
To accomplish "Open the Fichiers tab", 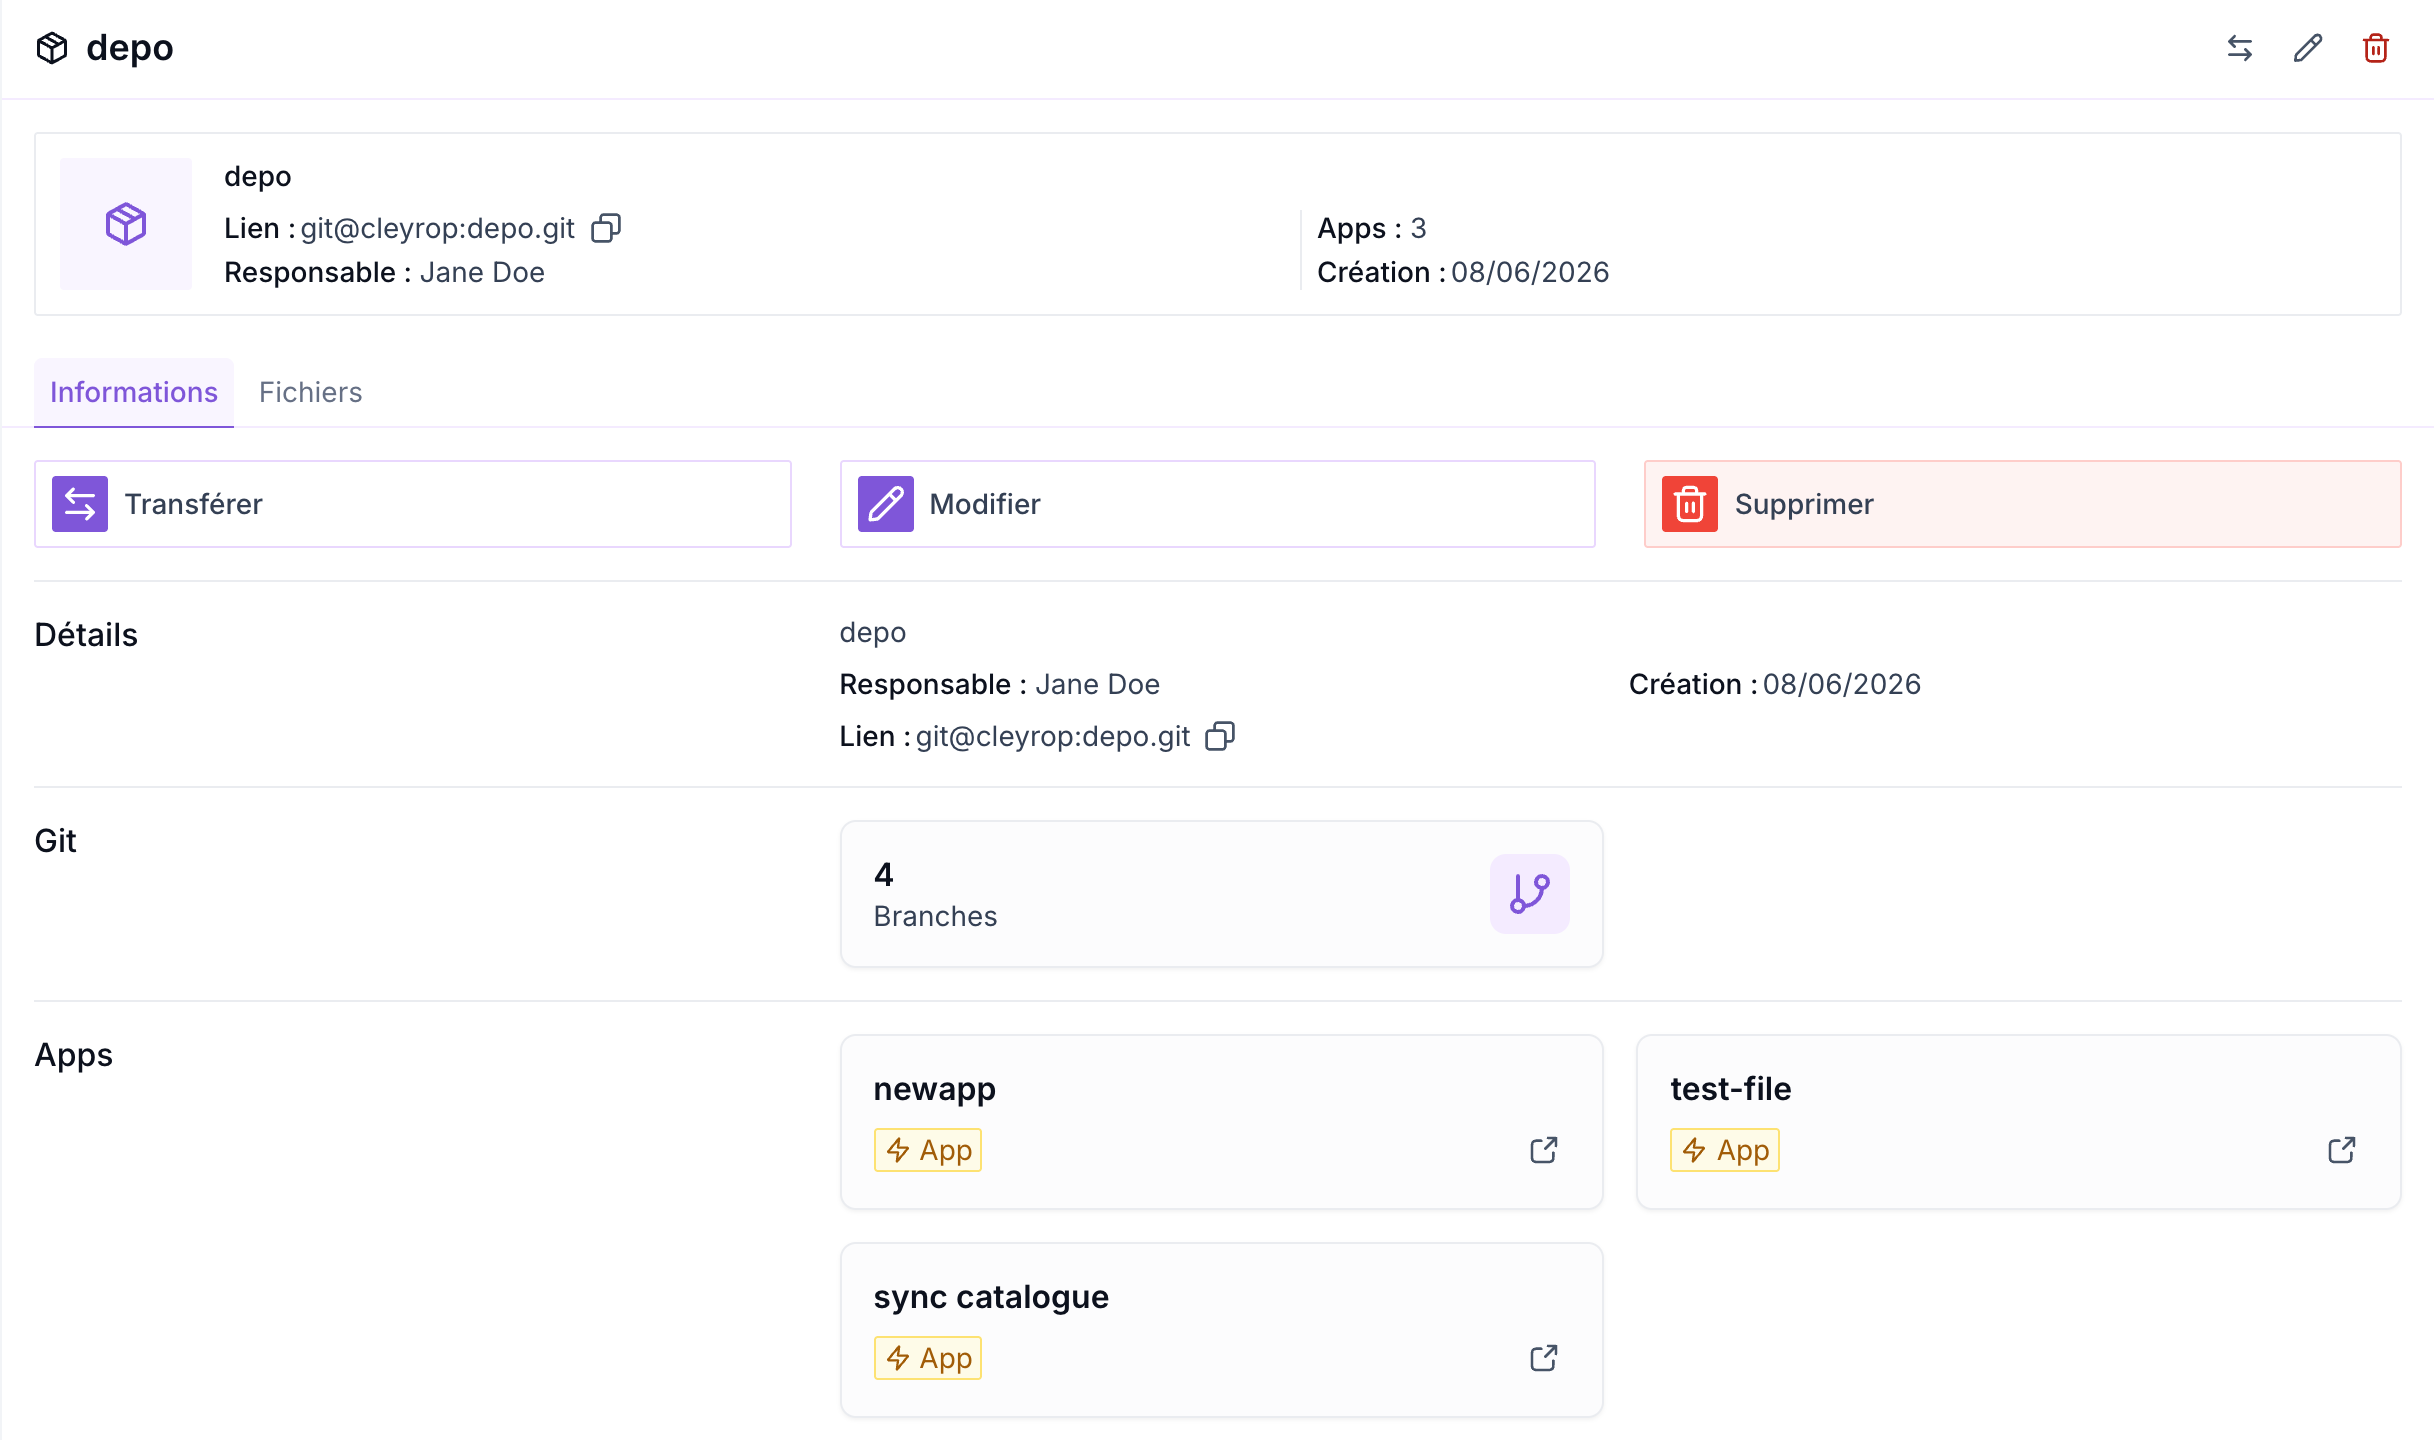I will tap(310, 392).
